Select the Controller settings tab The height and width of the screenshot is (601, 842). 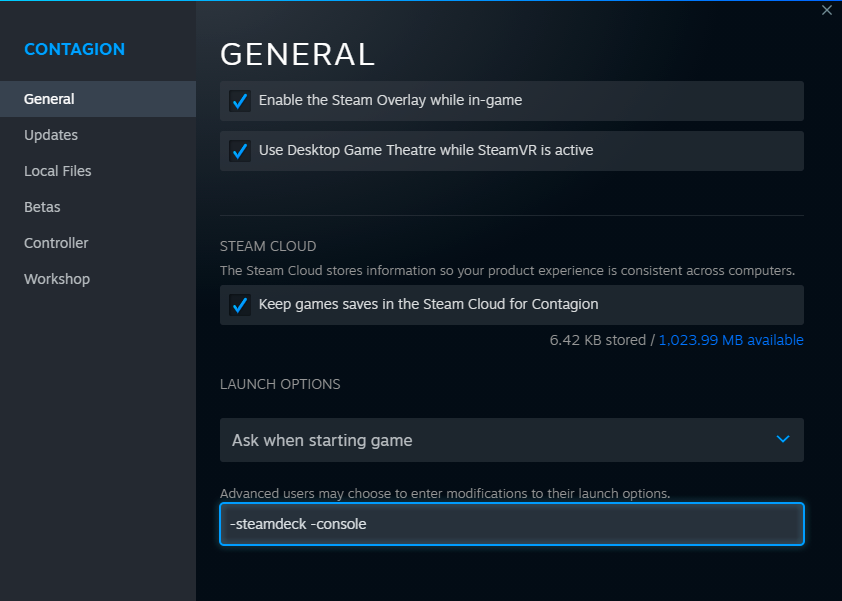click(56, 243)
